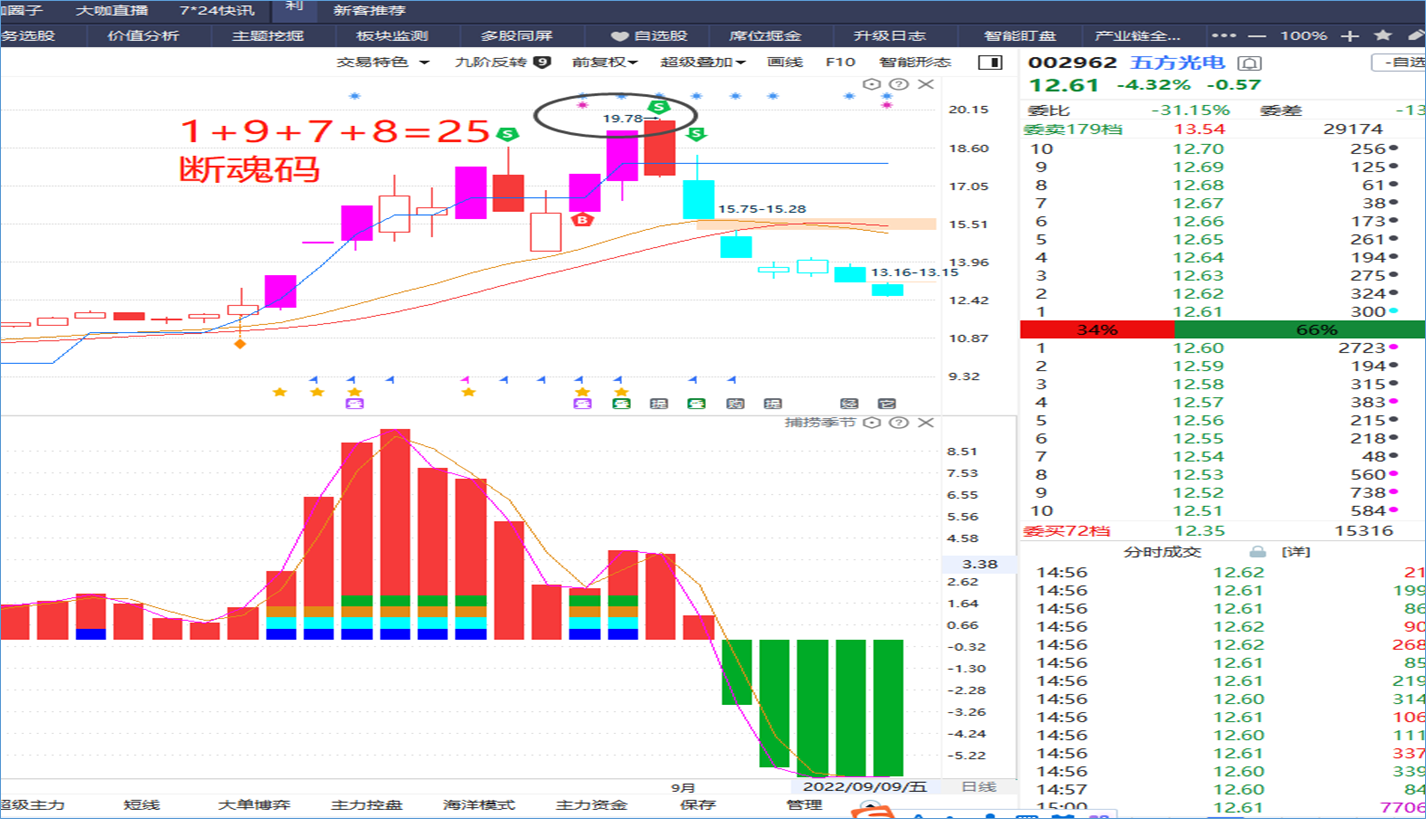Toggle the side panel layout icon
The image size is (1426, 819).
pyautogui.click(x=990, y=62)
